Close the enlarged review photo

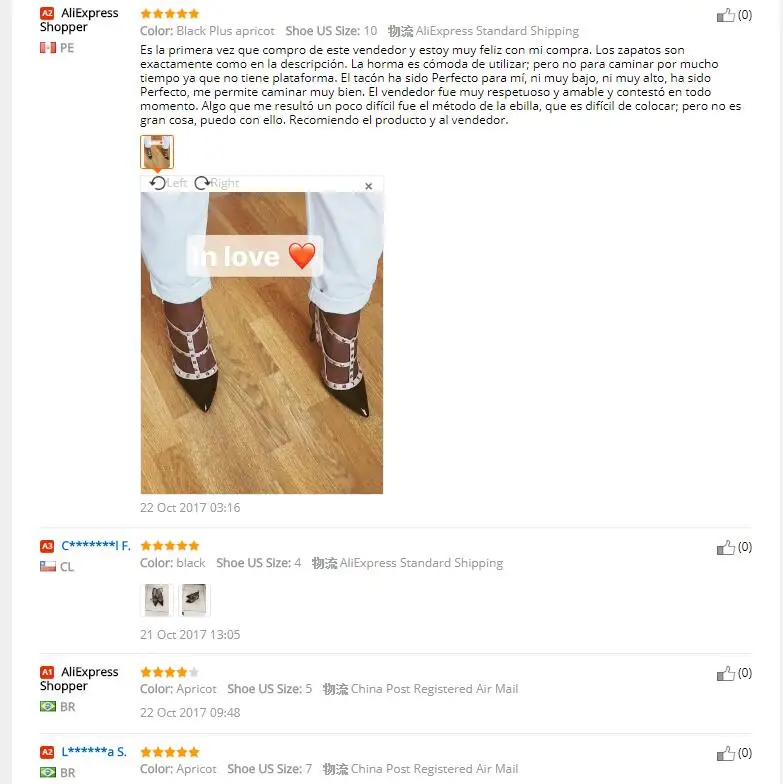pyautogui.click(x=368, y=186)
